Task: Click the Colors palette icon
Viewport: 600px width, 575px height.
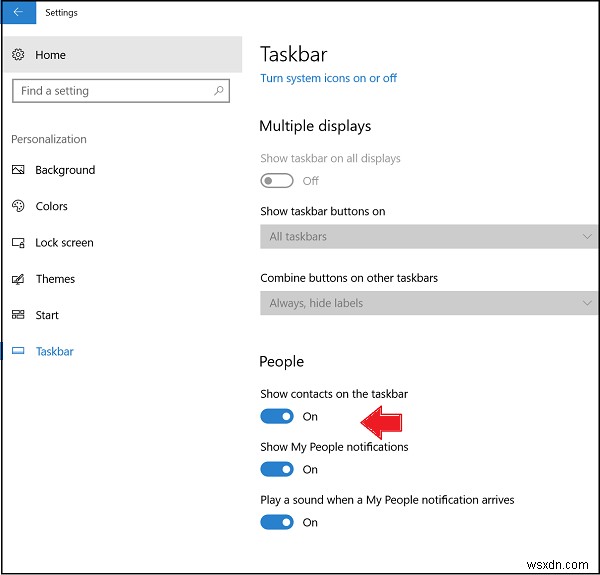Action: click(x=18, y=206)
